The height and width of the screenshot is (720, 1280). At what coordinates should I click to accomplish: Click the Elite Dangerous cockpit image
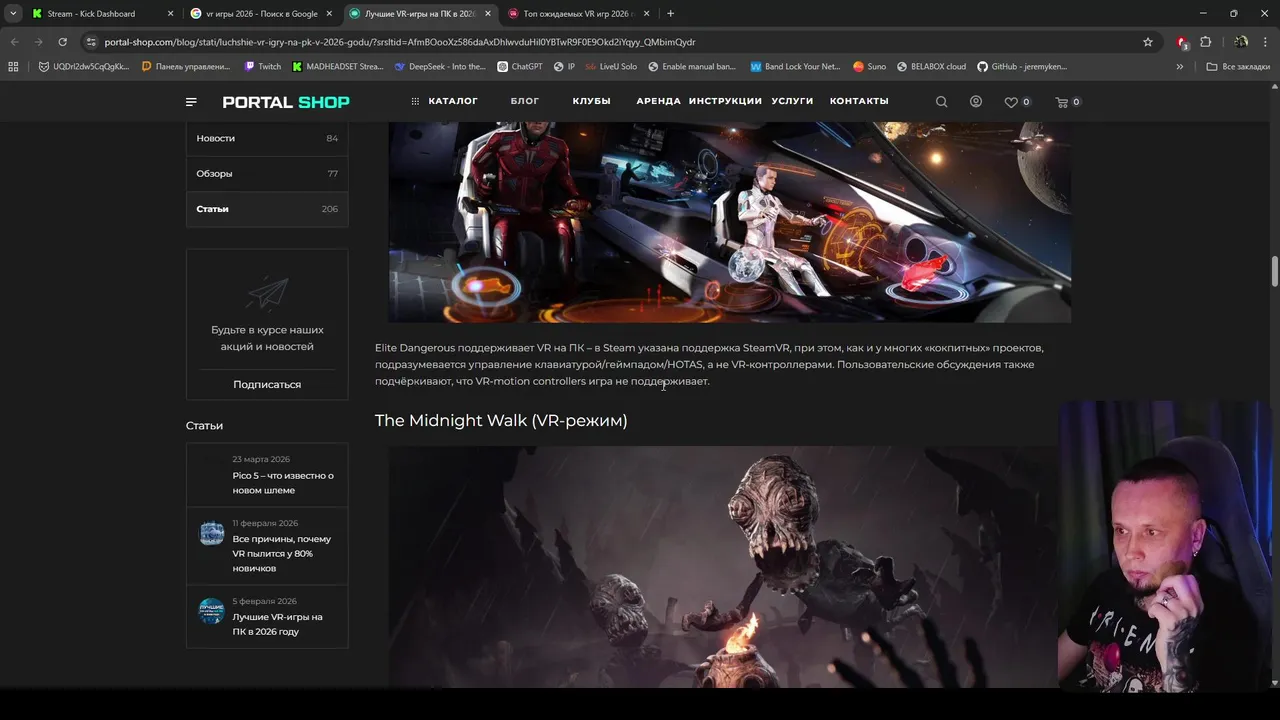pos(729,222)
